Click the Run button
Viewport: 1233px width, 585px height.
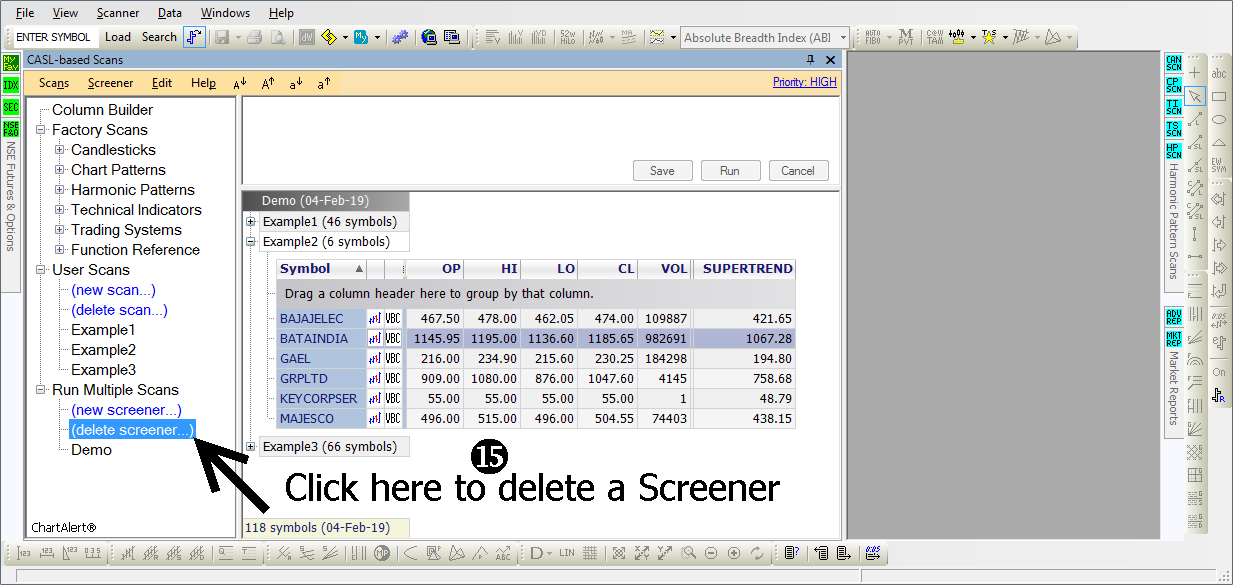pyautogui.click(x=730, y=171)
